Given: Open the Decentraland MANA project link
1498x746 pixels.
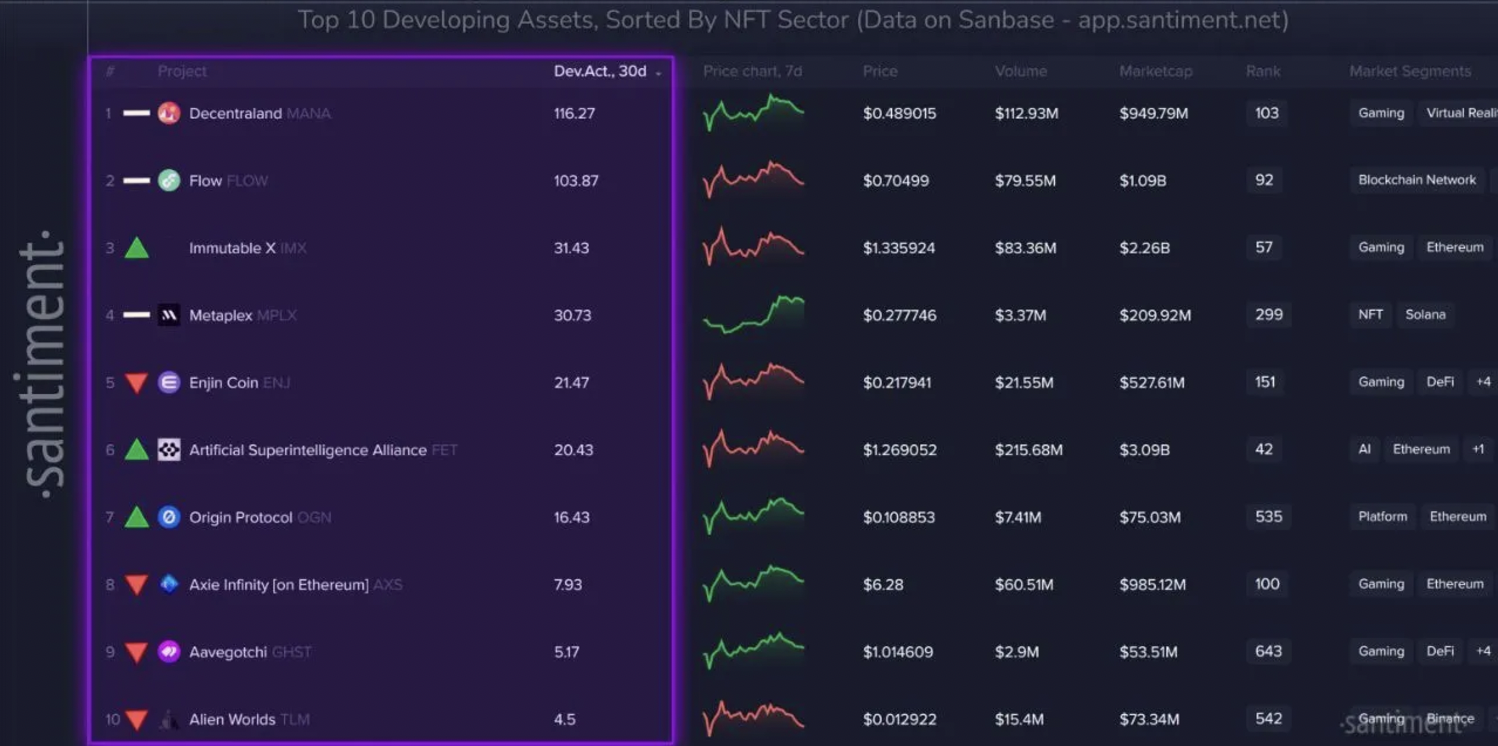Looking at the screenshot, I should [x=260, y=113].
